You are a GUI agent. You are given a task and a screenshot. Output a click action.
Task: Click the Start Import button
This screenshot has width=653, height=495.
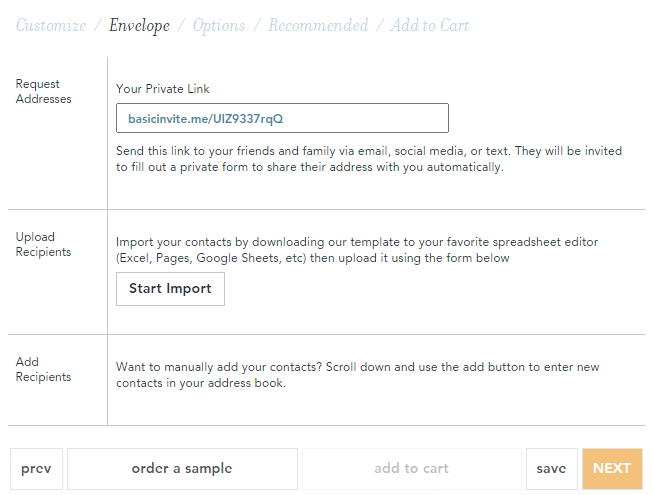point(170,289)
